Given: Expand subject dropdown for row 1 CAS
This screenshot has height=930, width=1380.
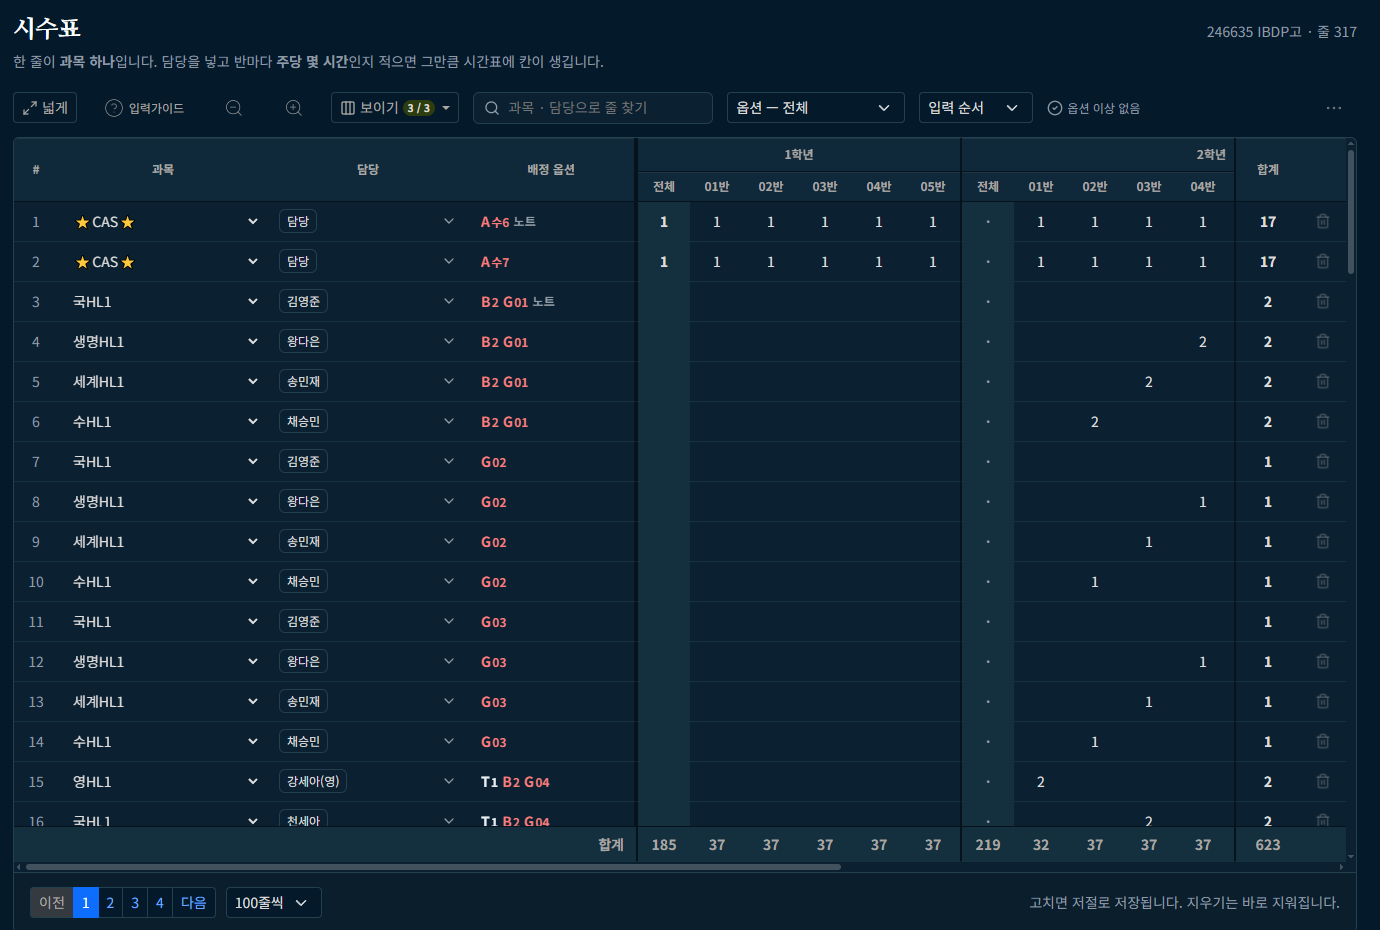Looking at the screenshot, I should 253,222.
